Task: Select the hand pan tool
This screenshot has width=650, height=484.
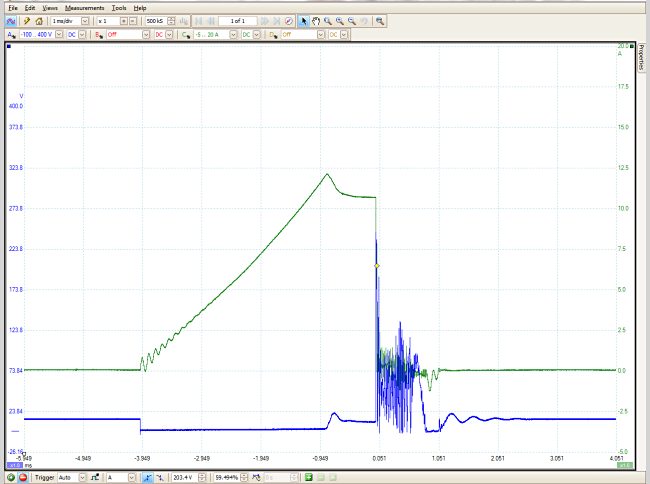Action: 316,20
